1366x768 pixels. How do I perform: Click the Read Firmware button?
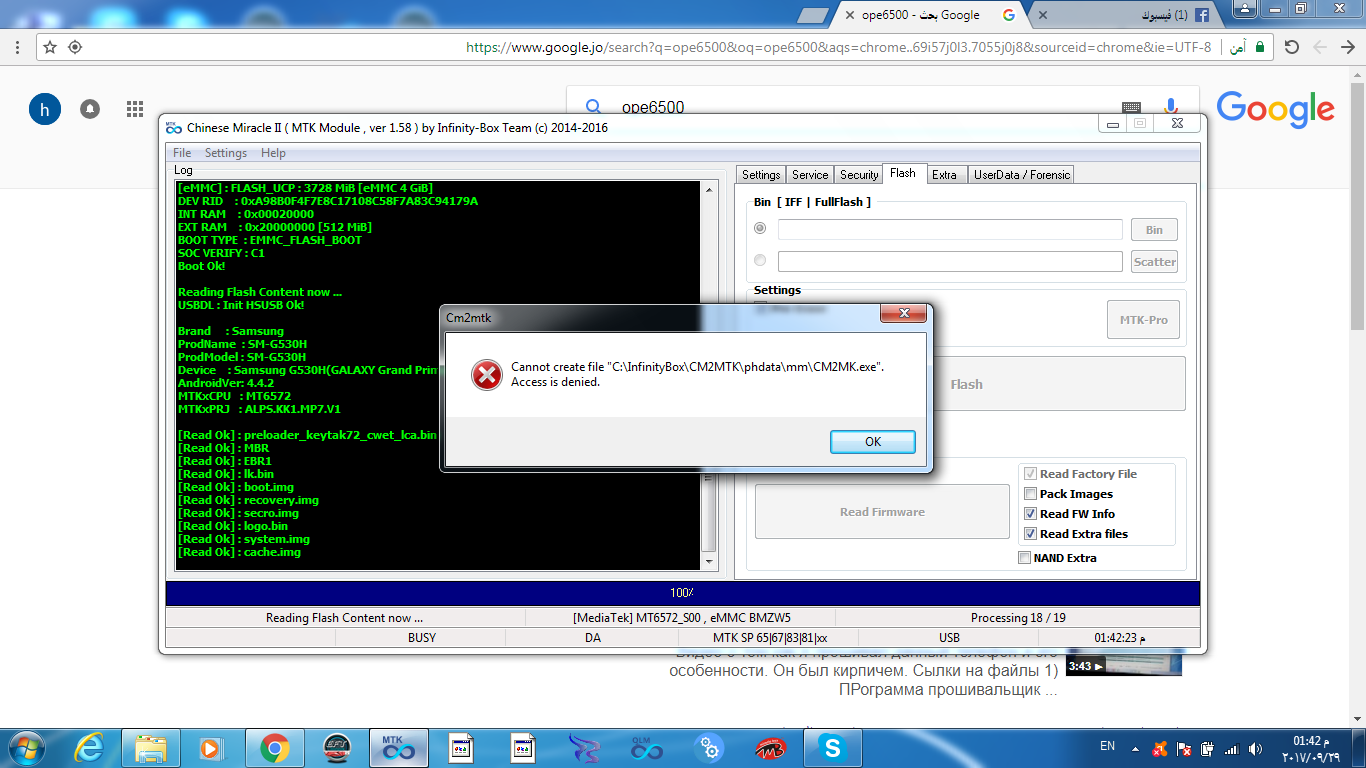(x=882, y=512)
